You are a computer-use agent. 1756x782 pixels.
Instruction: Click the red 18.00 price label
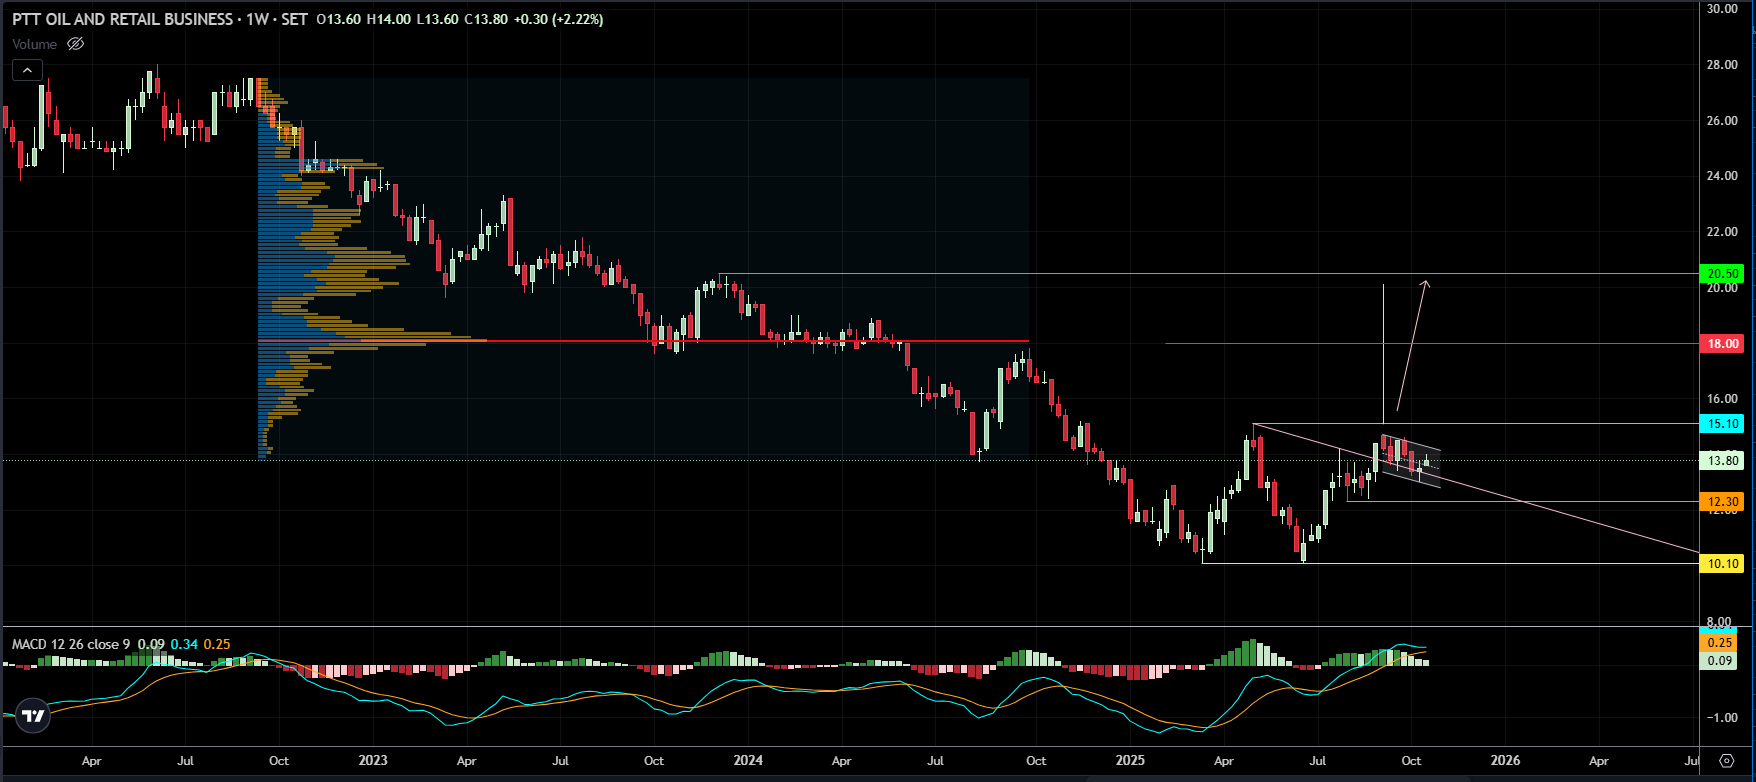coord(1722,344)
